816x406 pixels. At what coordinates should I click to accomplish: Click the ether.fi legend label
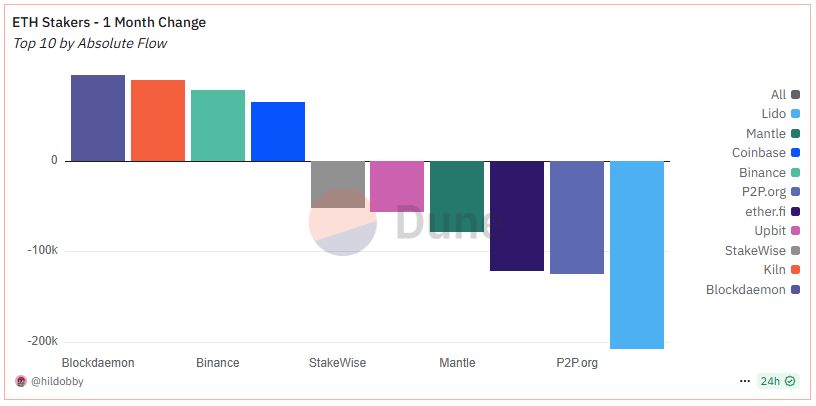click(x=765, y=212)
